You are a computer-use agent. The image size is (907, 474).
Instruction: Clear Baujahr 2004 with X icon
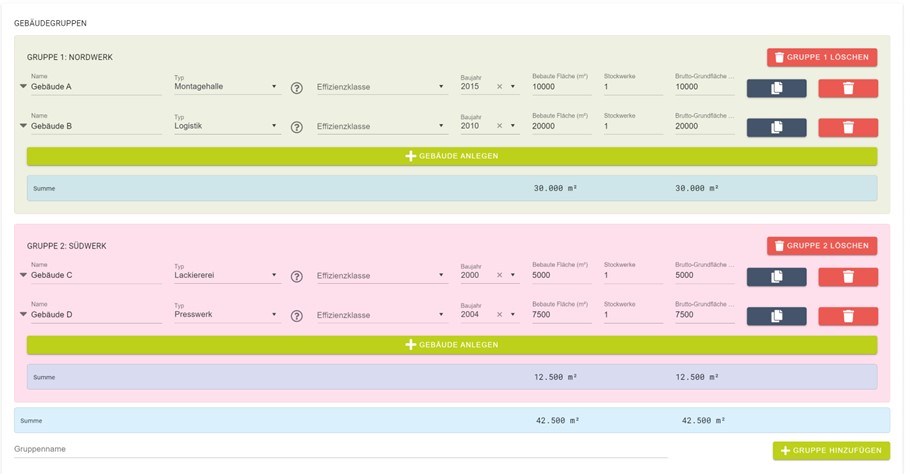500,315
